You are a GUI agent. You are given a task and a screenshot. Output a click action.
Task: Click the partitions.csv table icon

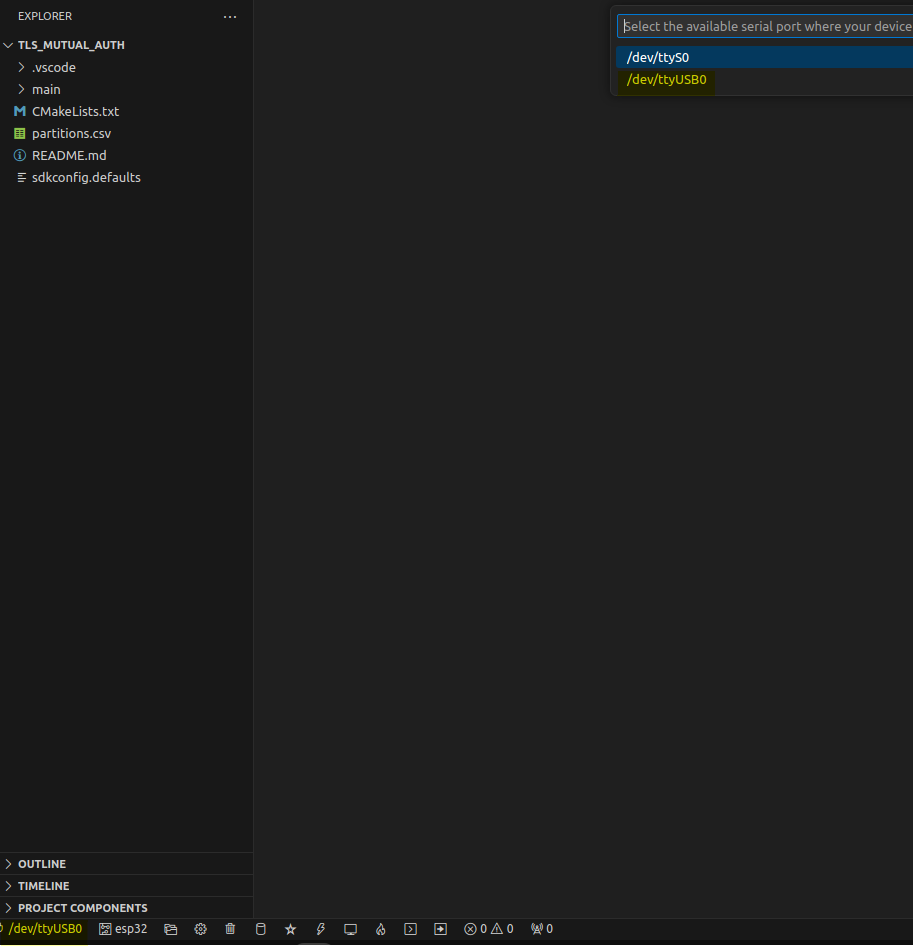tap(20, 133)
